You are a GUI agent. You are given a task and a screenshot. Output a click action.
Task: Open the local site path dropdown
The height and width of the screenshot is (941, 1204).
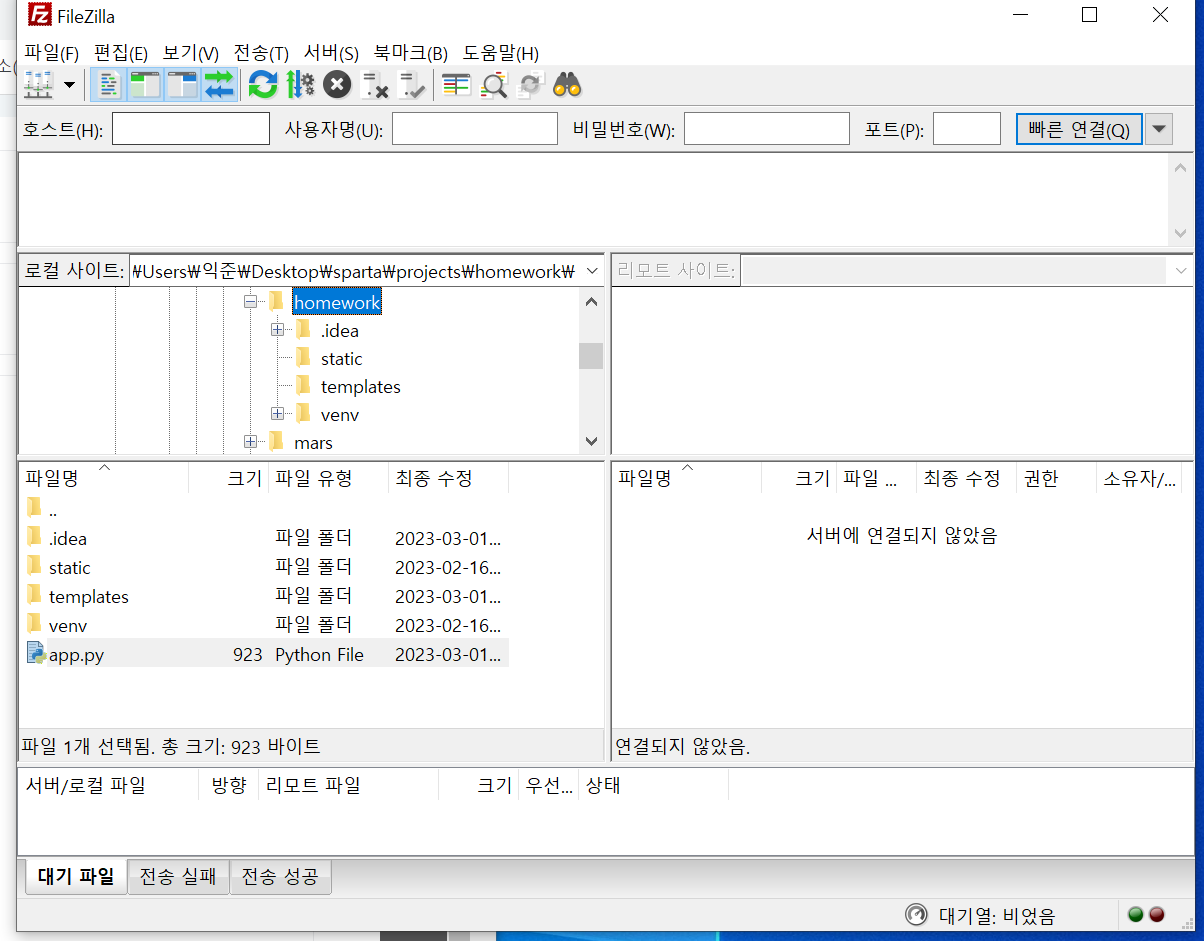(591, 271)
